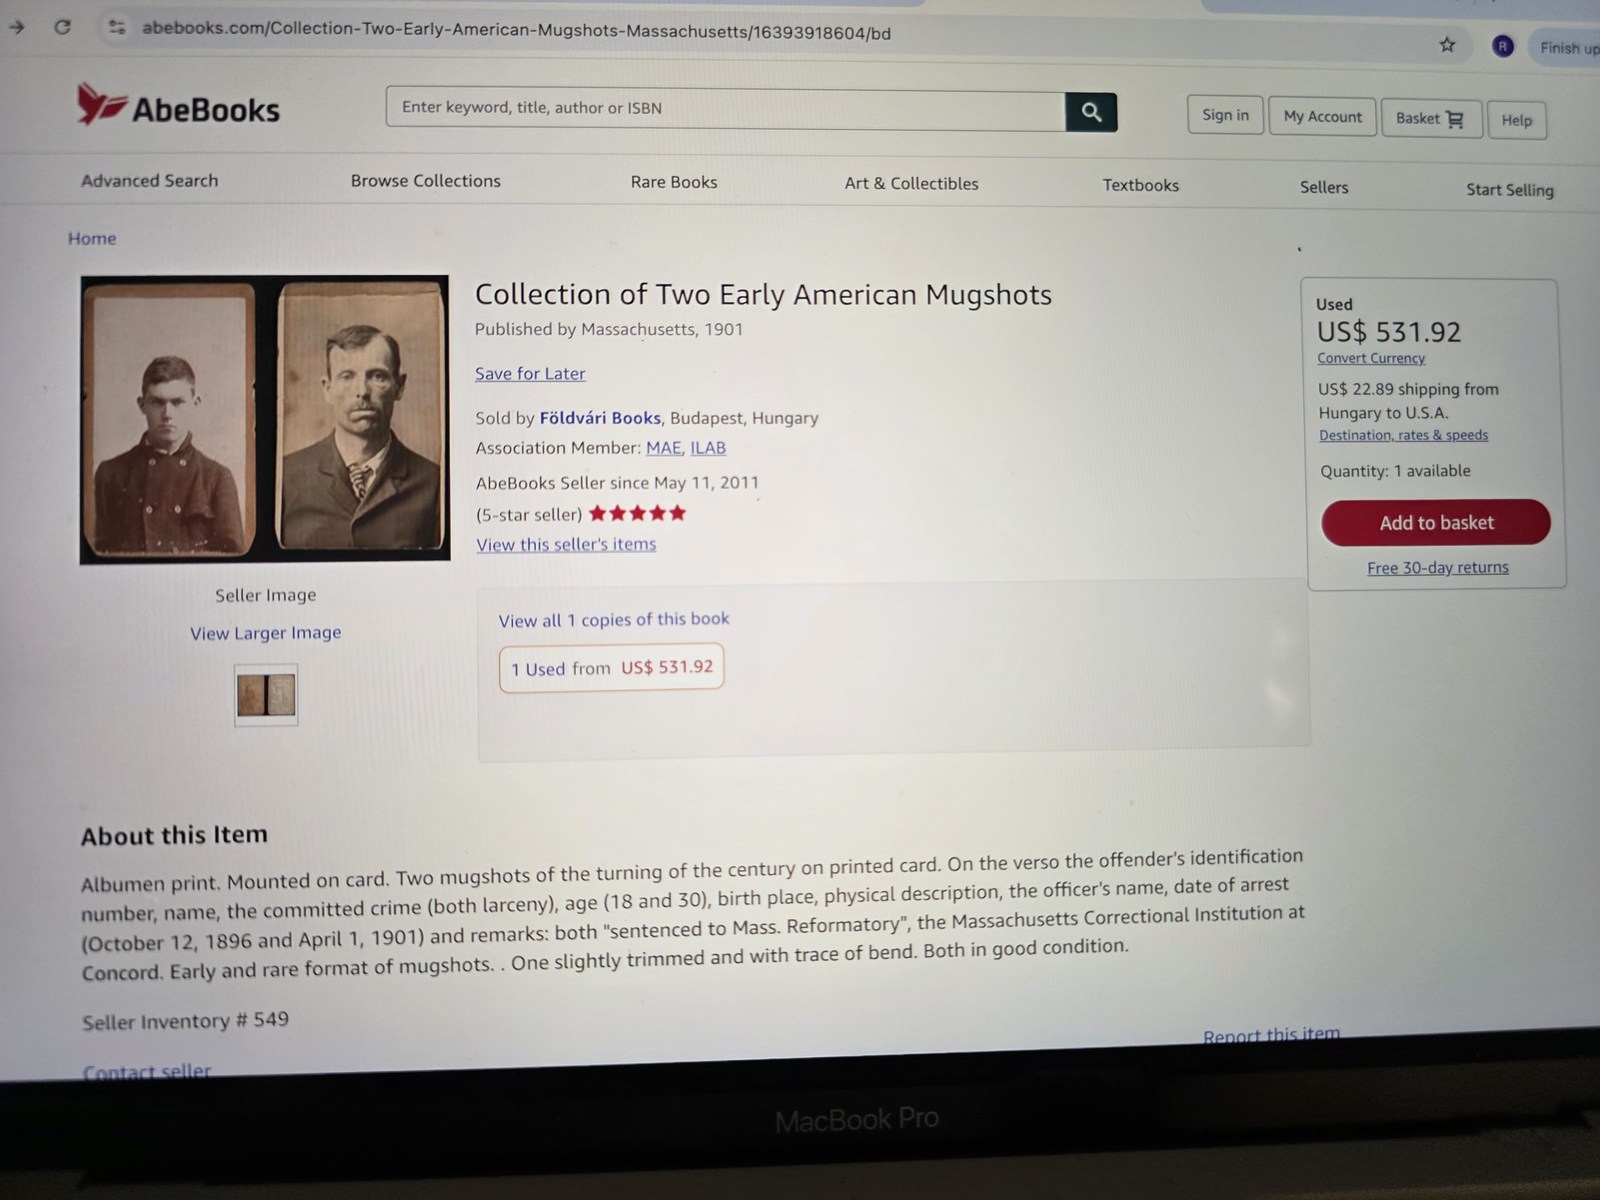Screen dimensions: 1600x1200
Task: Open View Larger Image link
Action: (266, 633)
